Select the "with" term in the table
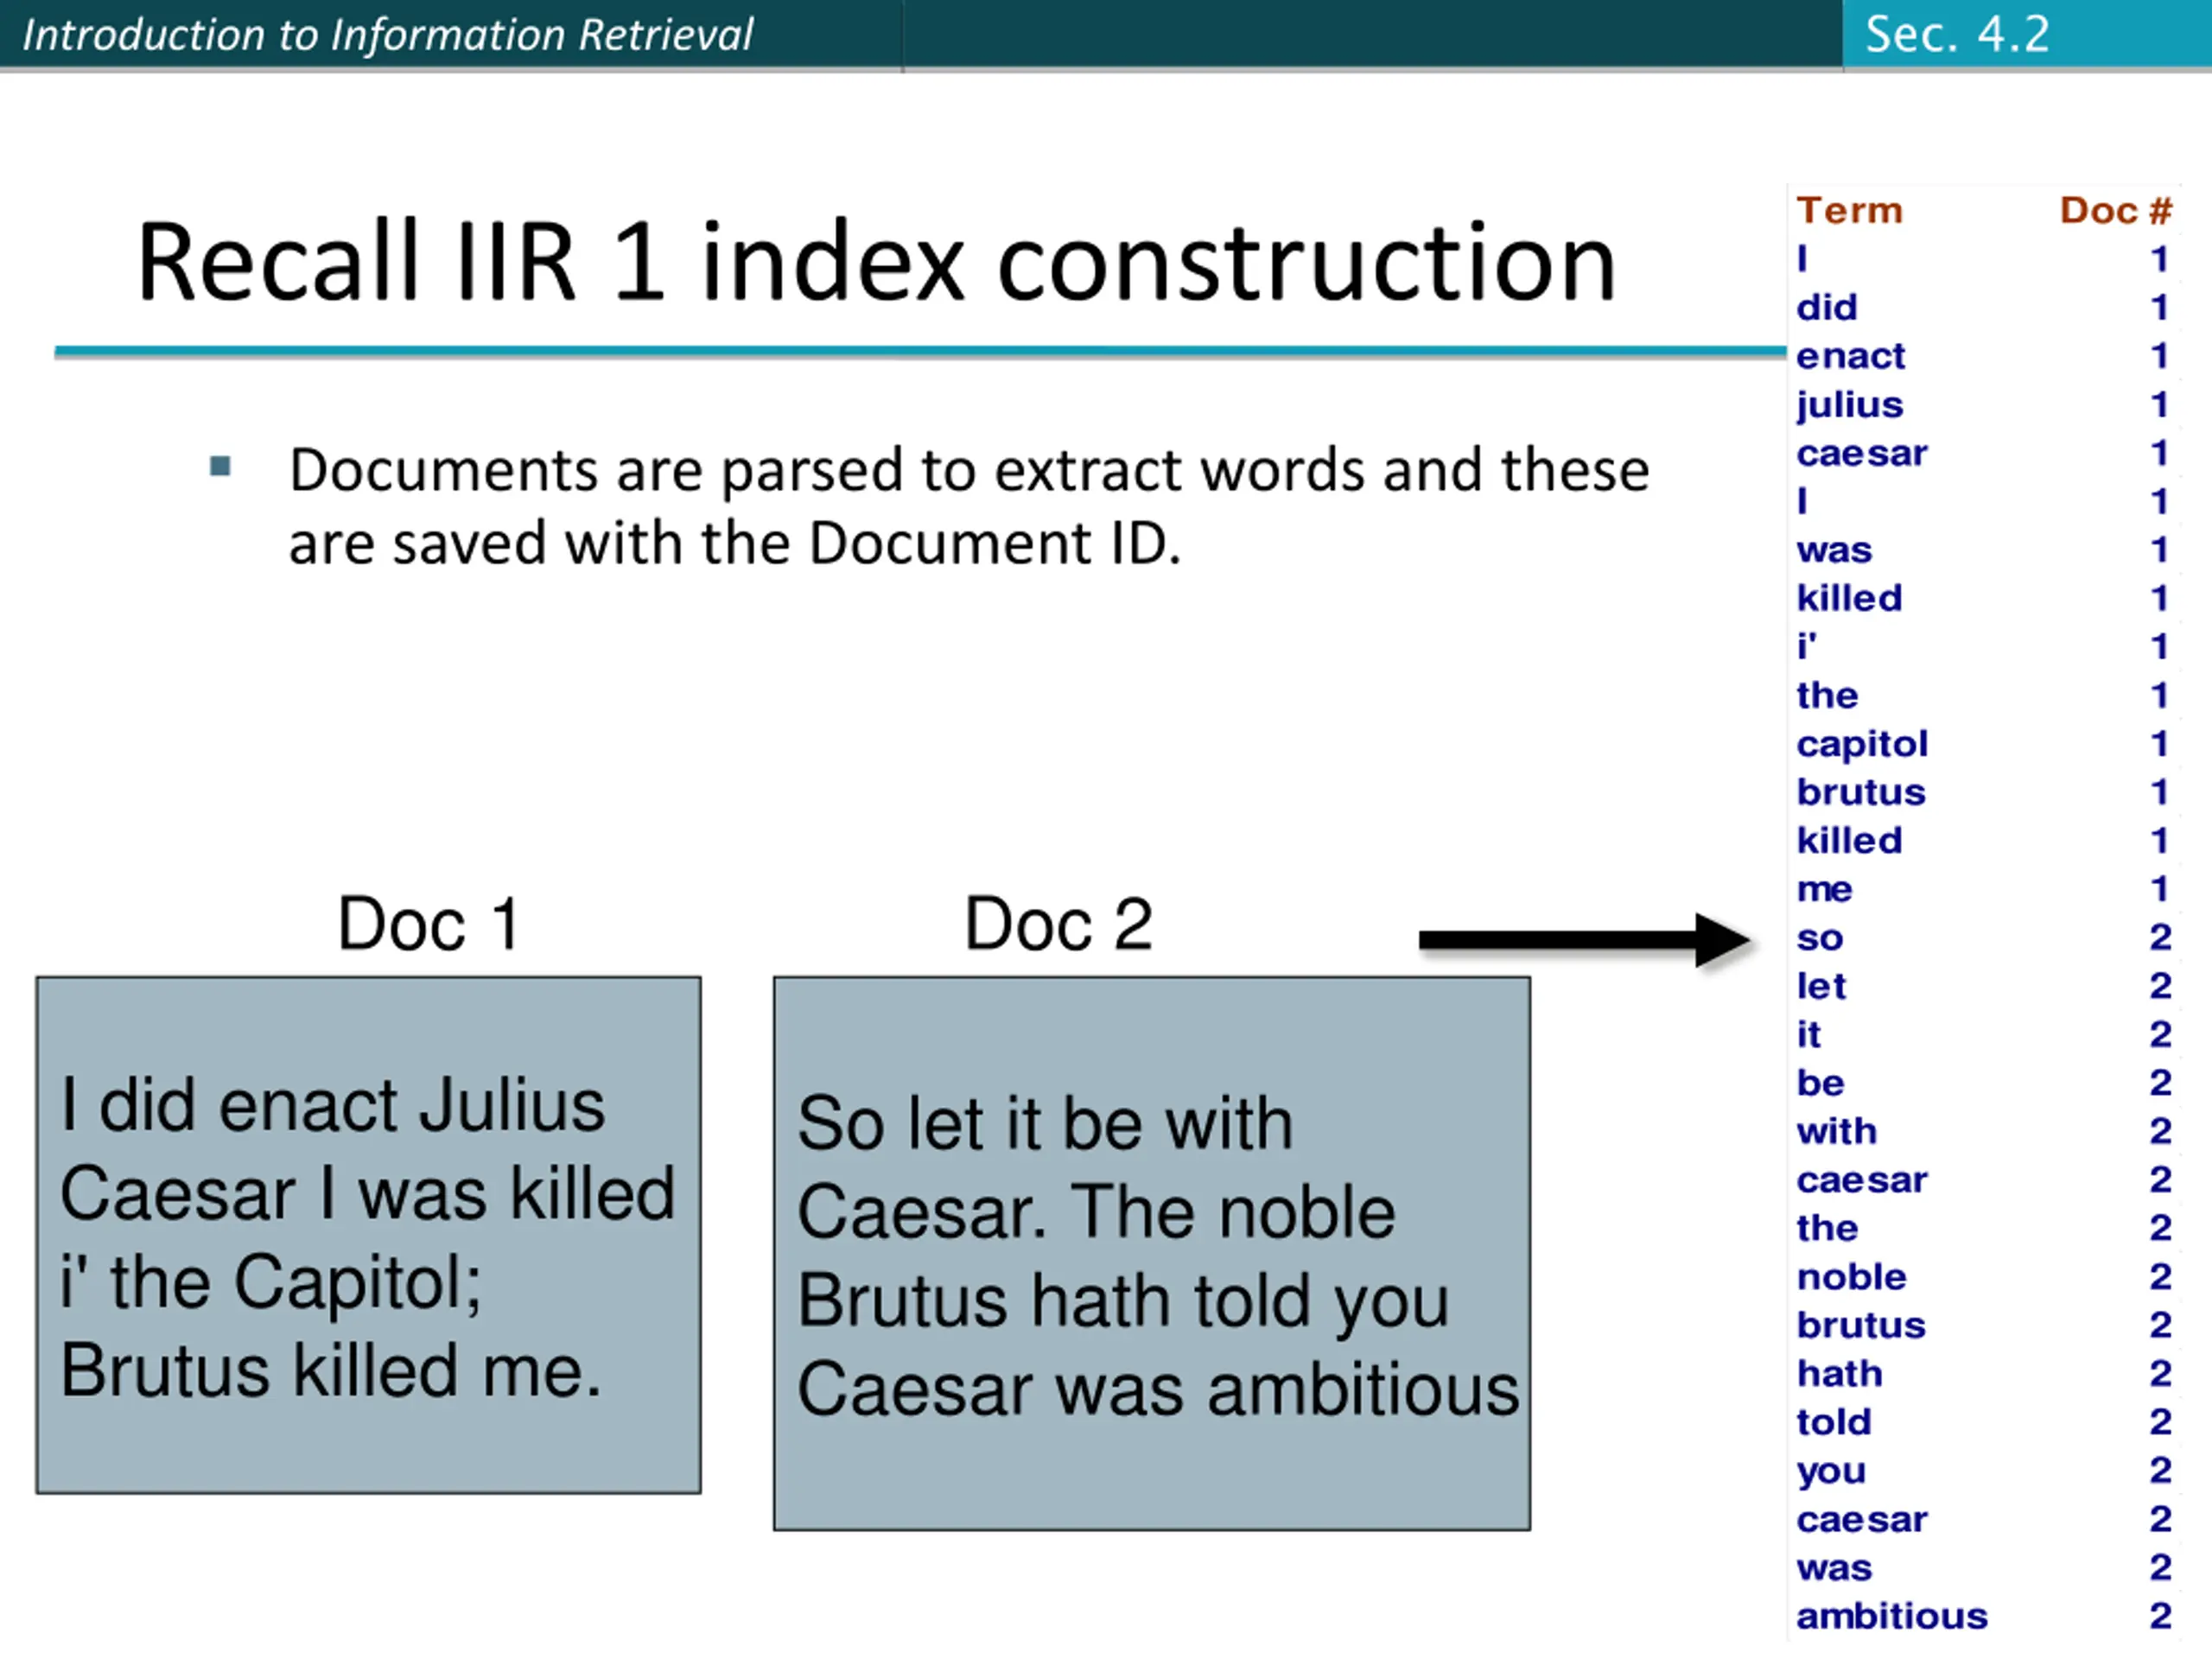 point(1836,1131)
